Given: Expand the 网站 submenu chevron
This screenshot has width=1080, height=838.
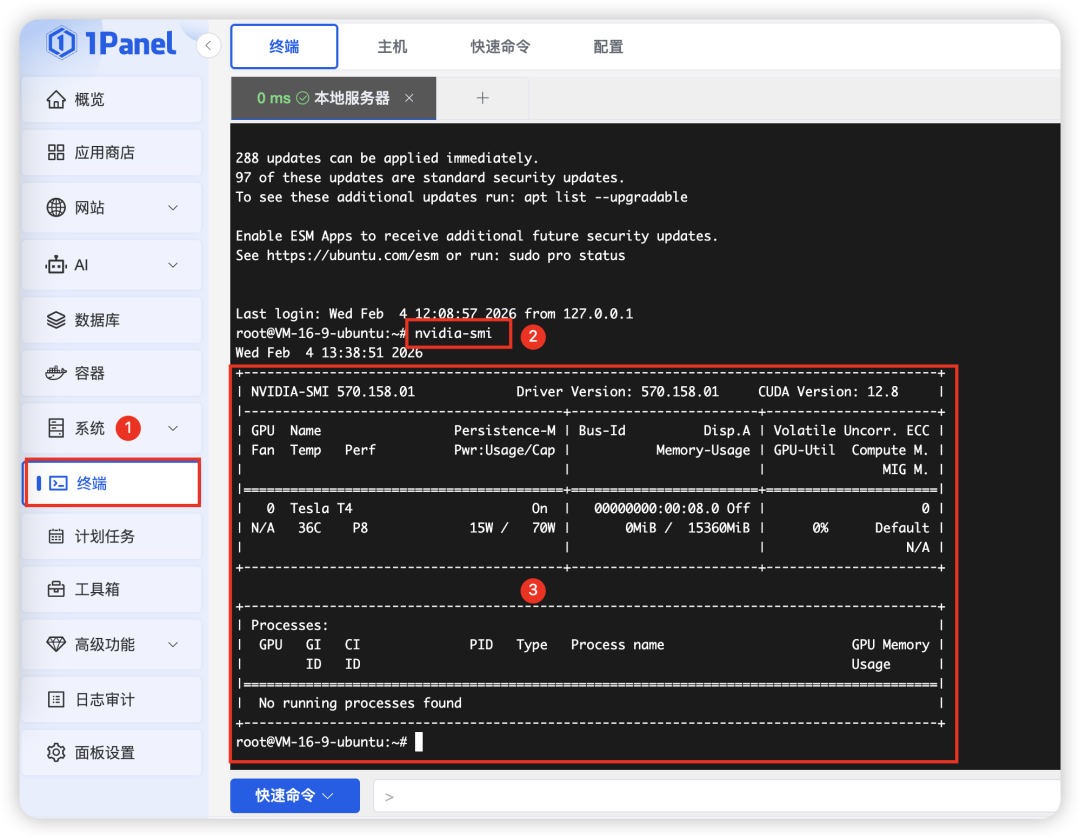Looking at the screenshot, I should pos(174,207).
